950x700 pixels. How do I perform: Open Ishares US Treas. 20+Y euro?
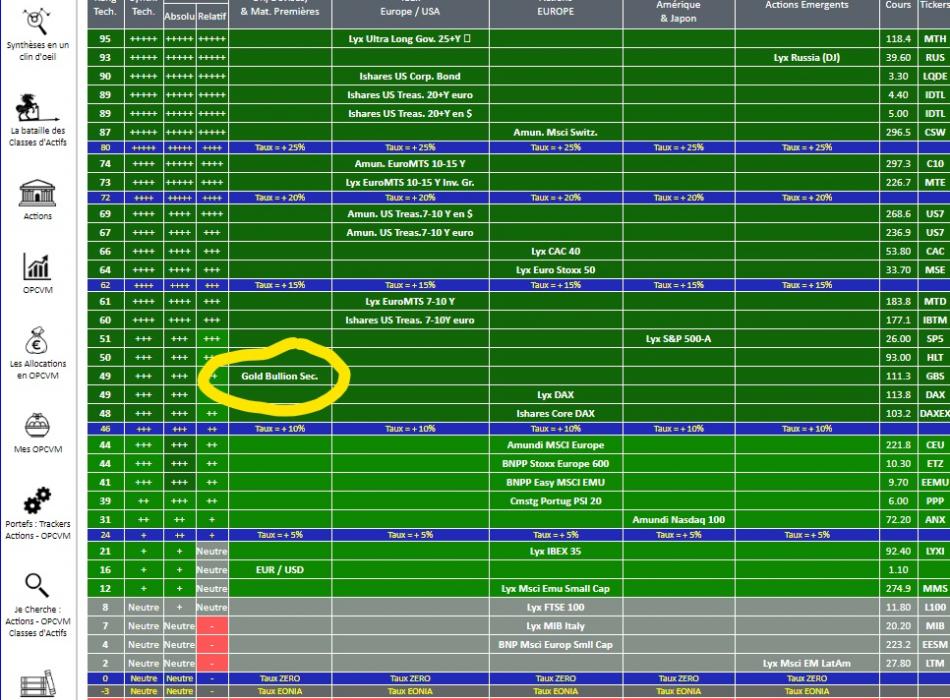point(410,95)
